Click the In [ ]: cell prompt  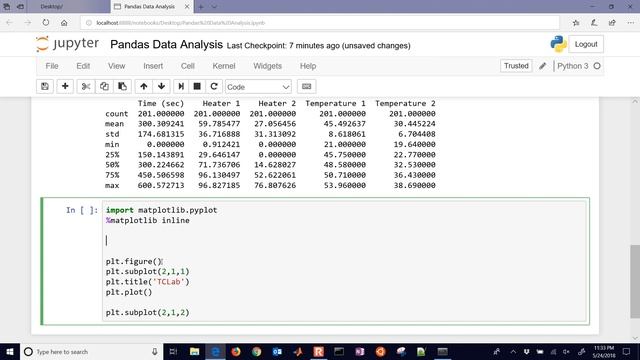pos(82,210)
